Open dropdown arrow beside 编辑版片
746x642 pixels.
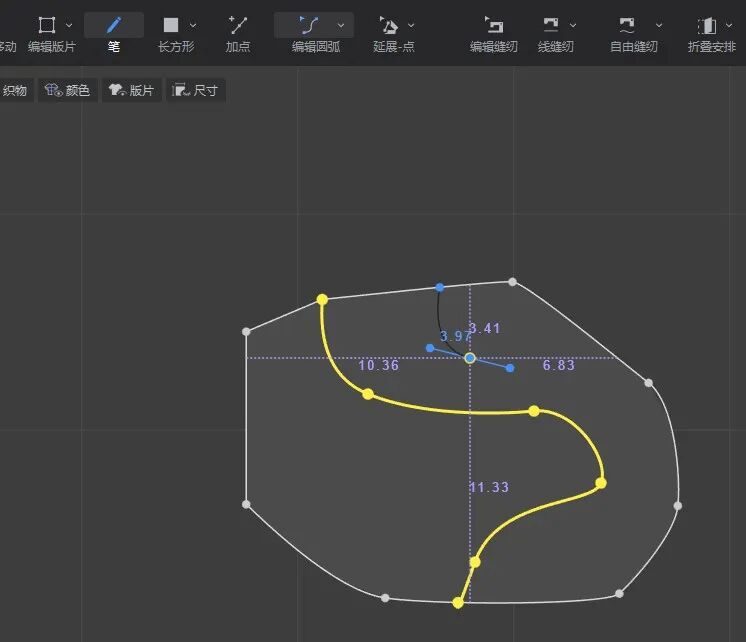[x=69, y=25]
